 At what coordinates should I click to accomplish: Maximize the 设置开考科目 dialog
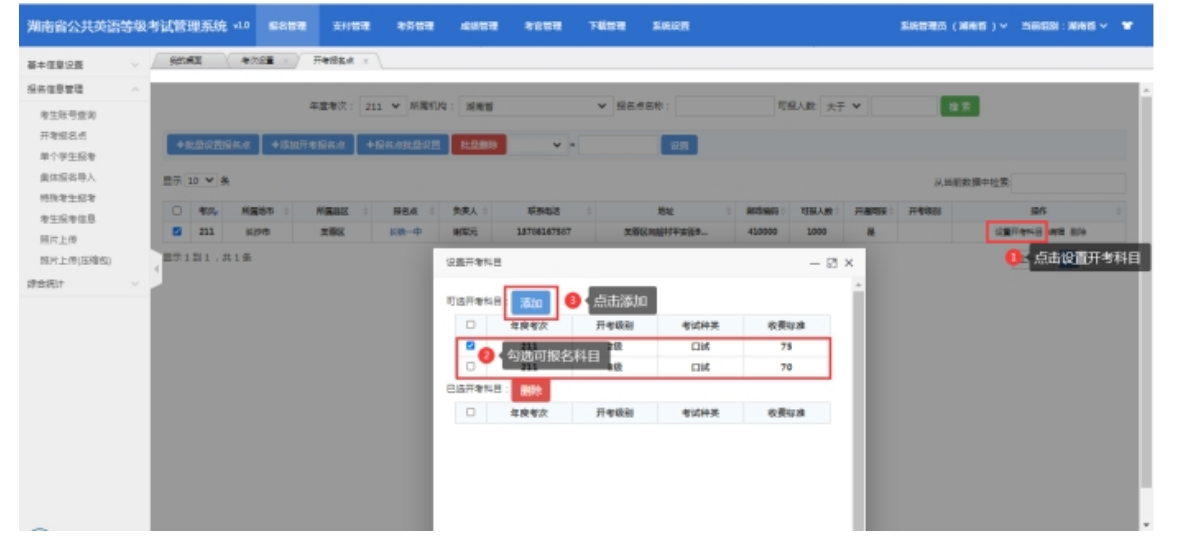[x=831, y=263]
